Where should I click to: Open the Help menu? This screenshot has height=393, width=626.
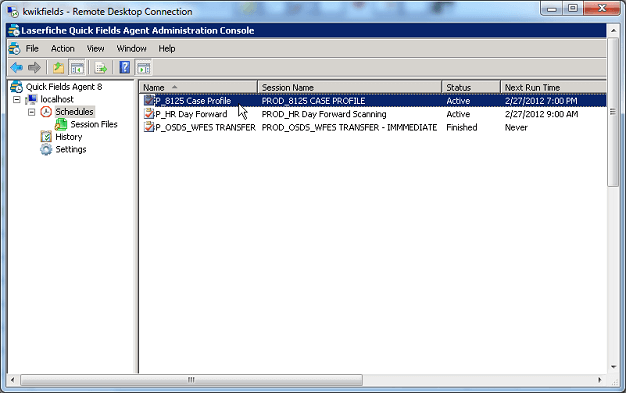[166, 48]
